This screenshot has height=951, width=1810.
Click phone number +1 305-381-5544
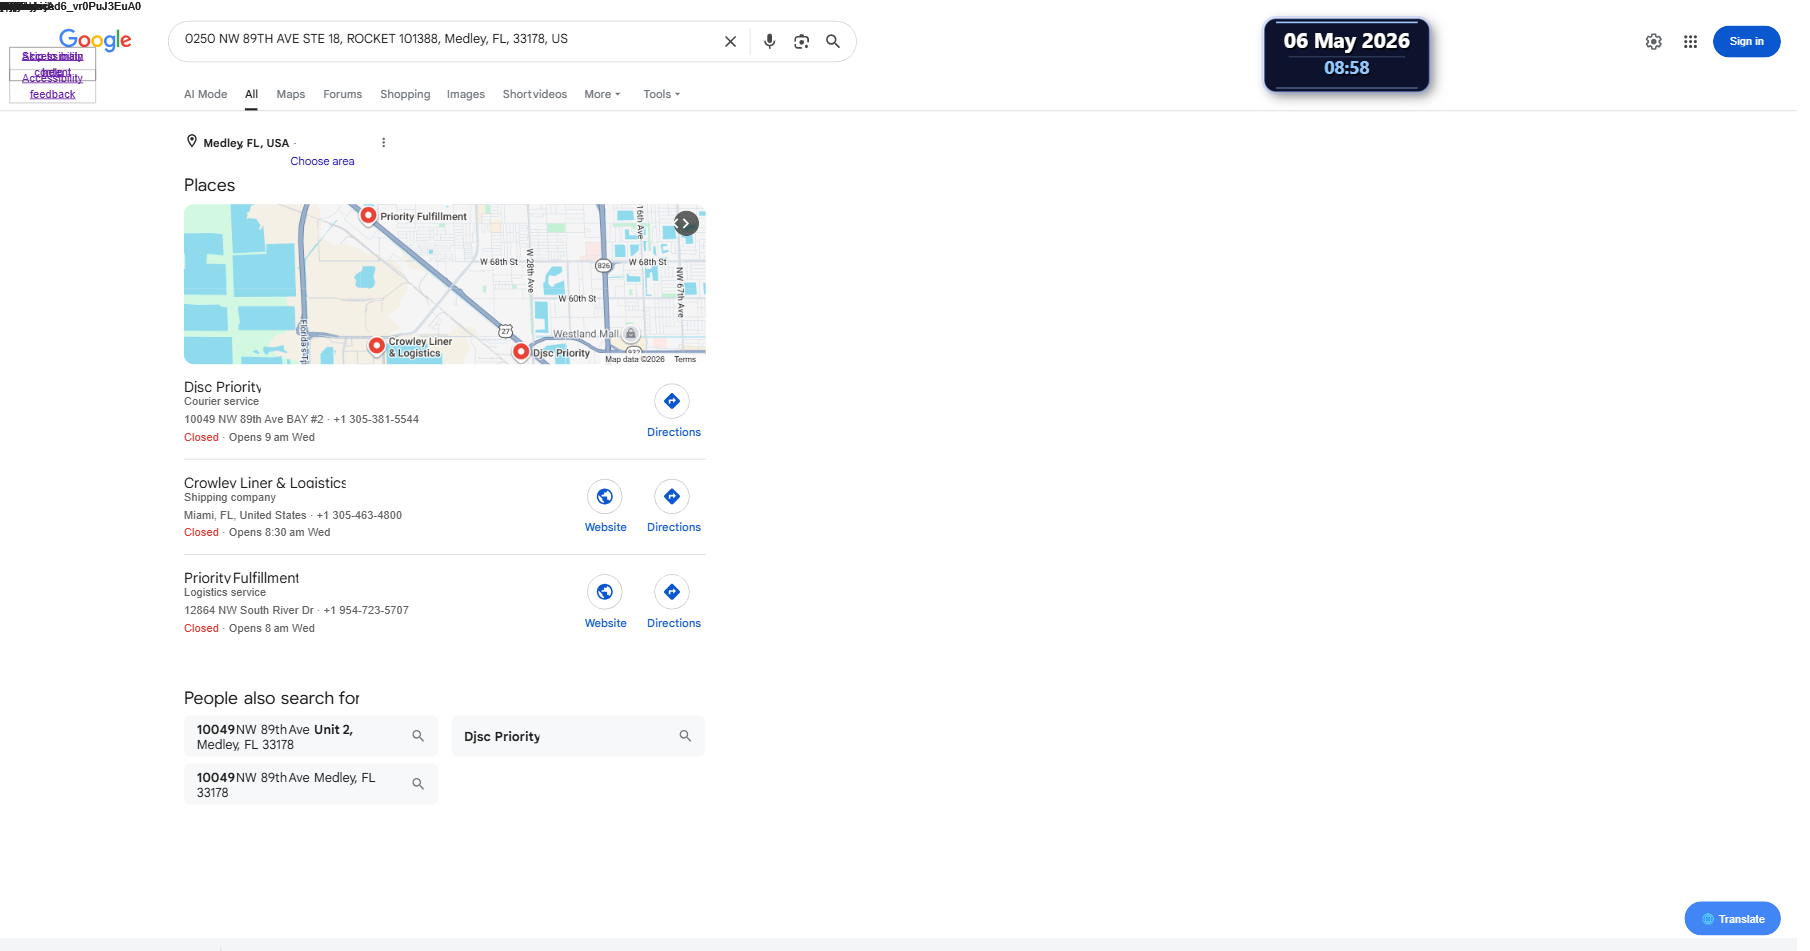[376, 419]
